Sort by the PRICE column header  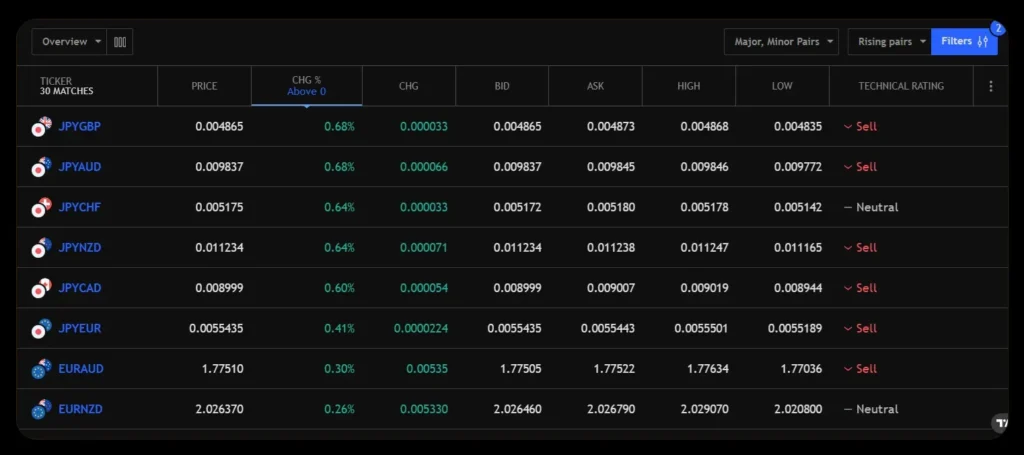(x=204, y=86)
